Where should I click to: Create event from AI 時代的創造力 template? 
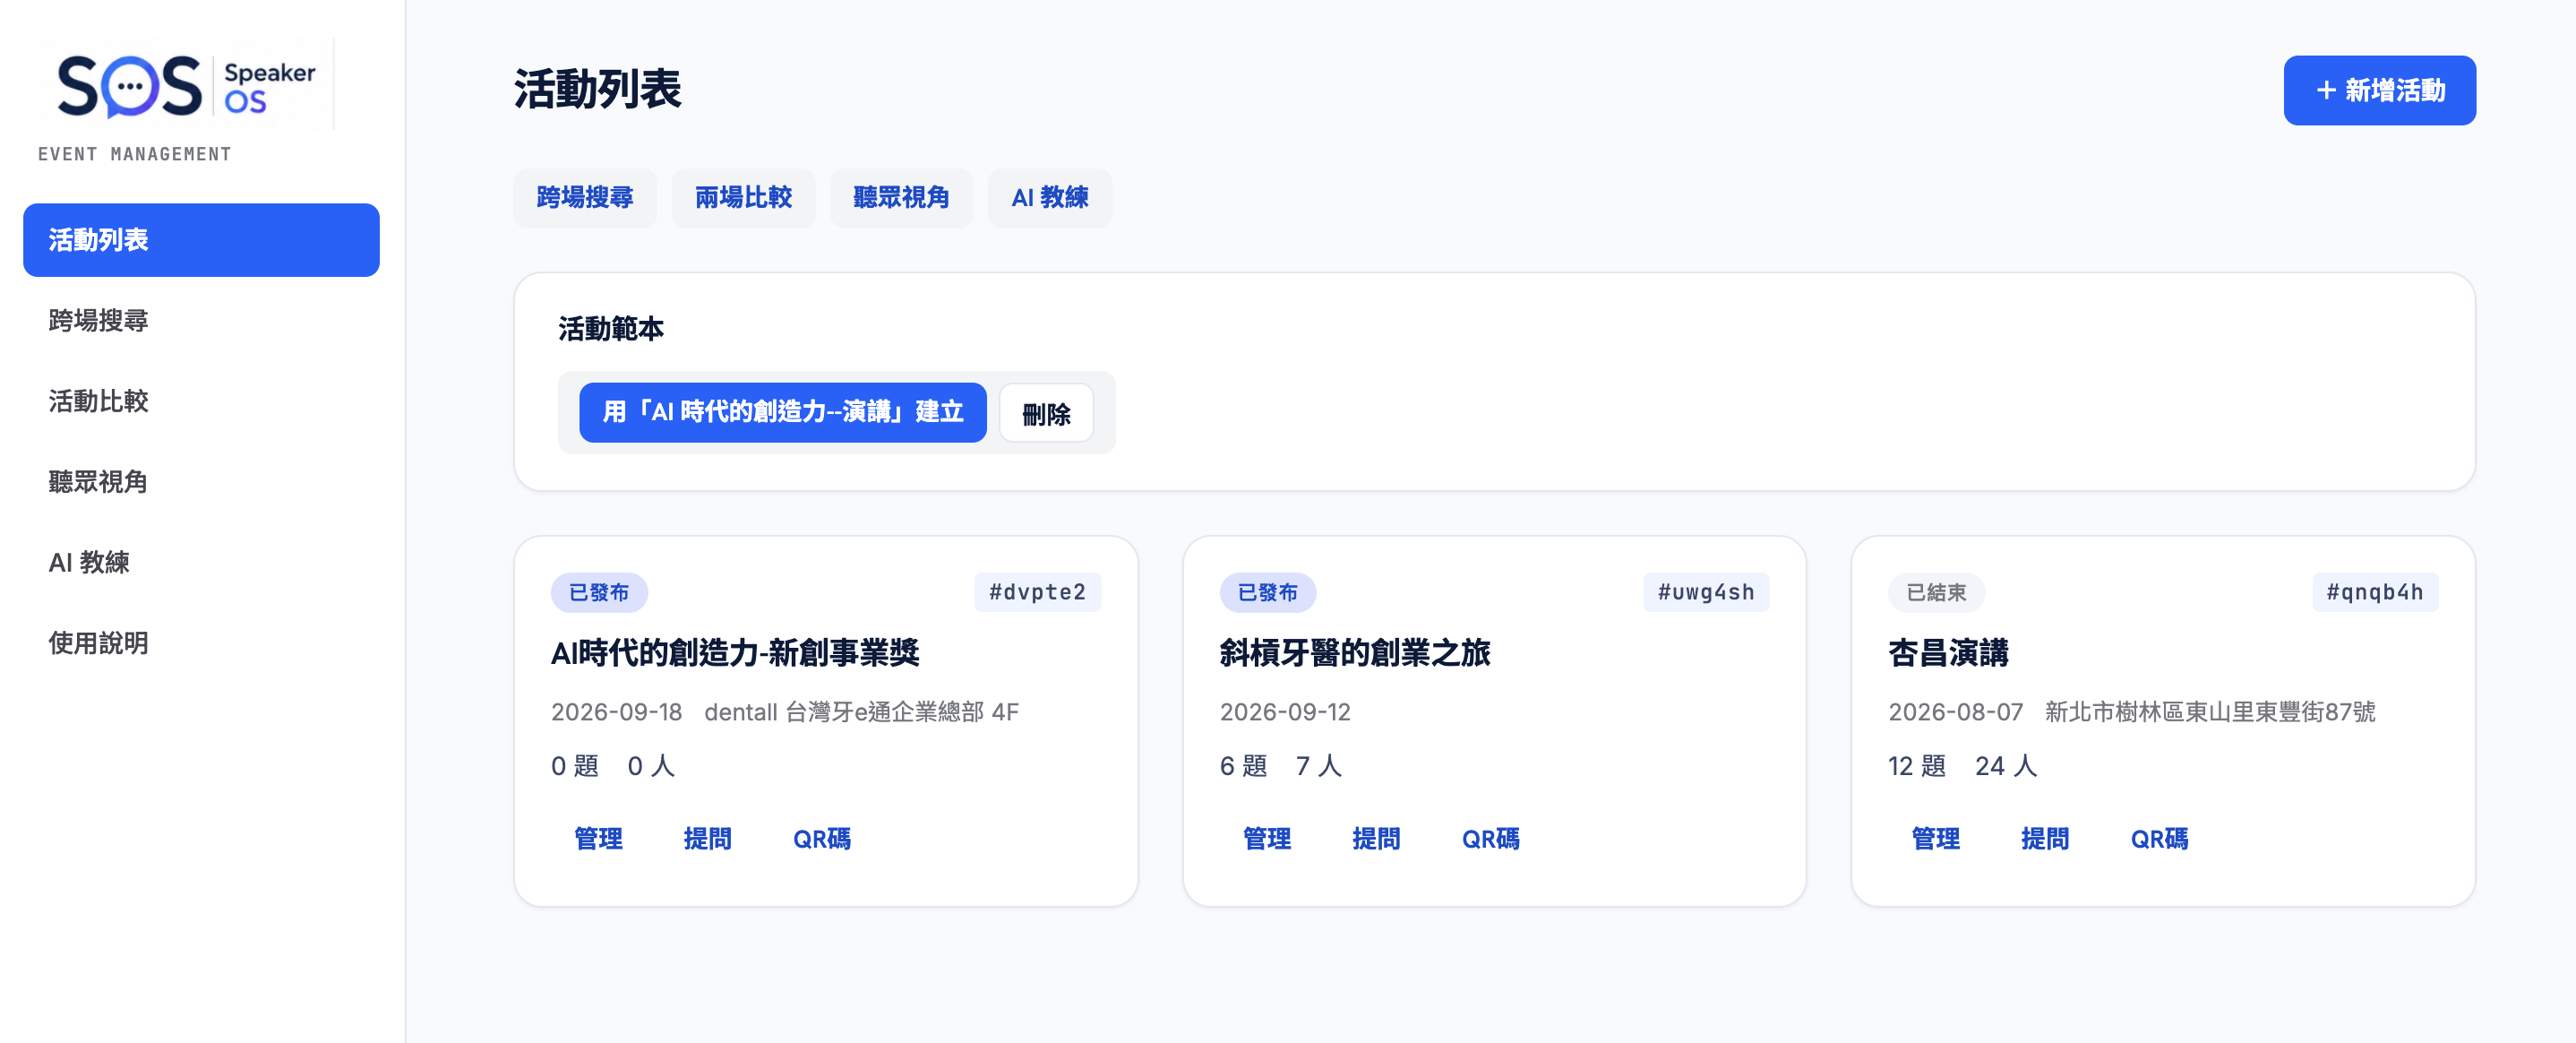[x=783, y=412]
